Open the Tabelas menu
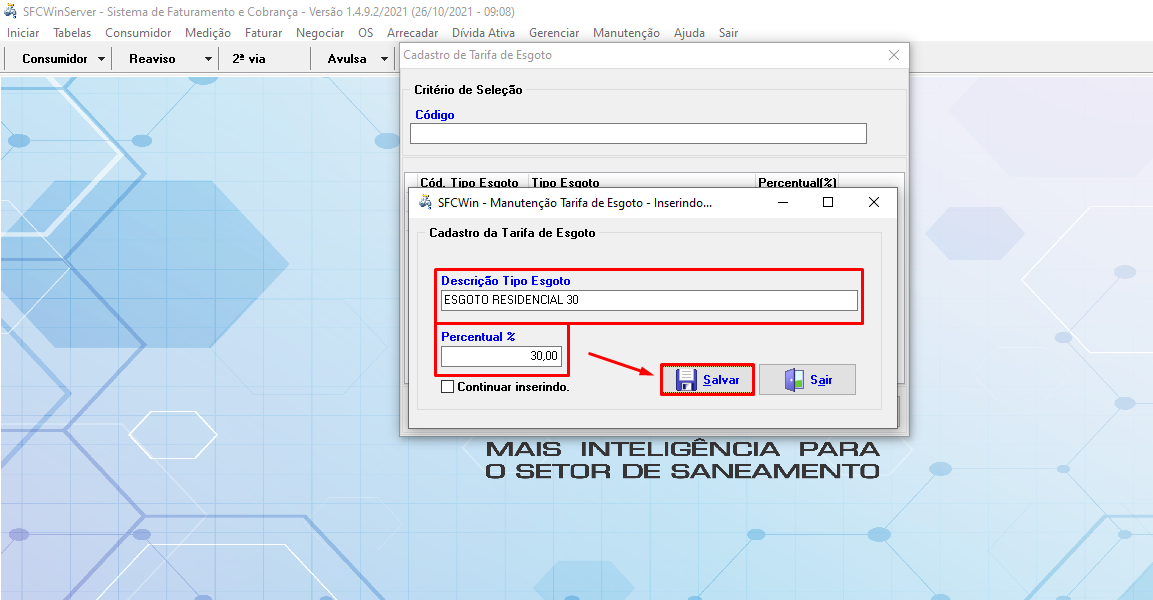The width and height of the screenshot is (1153, 600). coord(72,33)
